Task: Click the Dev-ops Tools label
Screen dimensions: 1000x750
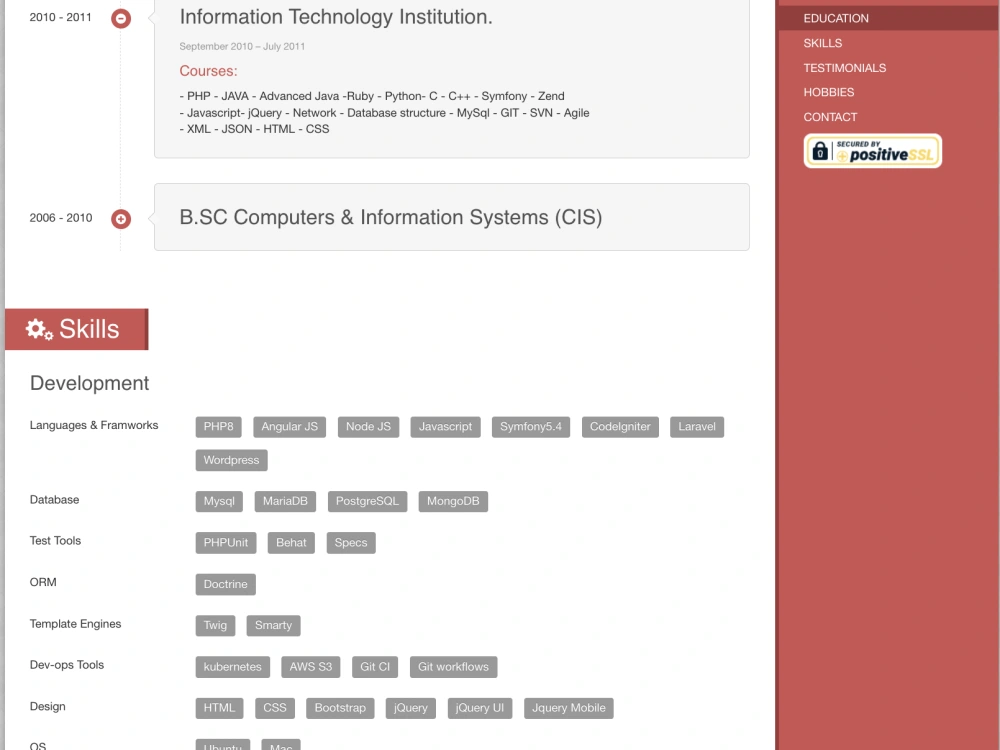Action: [x=66, y=665]
